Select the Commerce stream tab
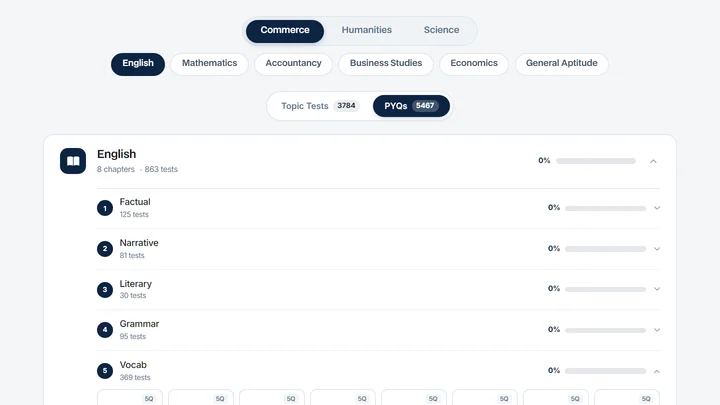This screenshot has height=405, width=720. 285,30
